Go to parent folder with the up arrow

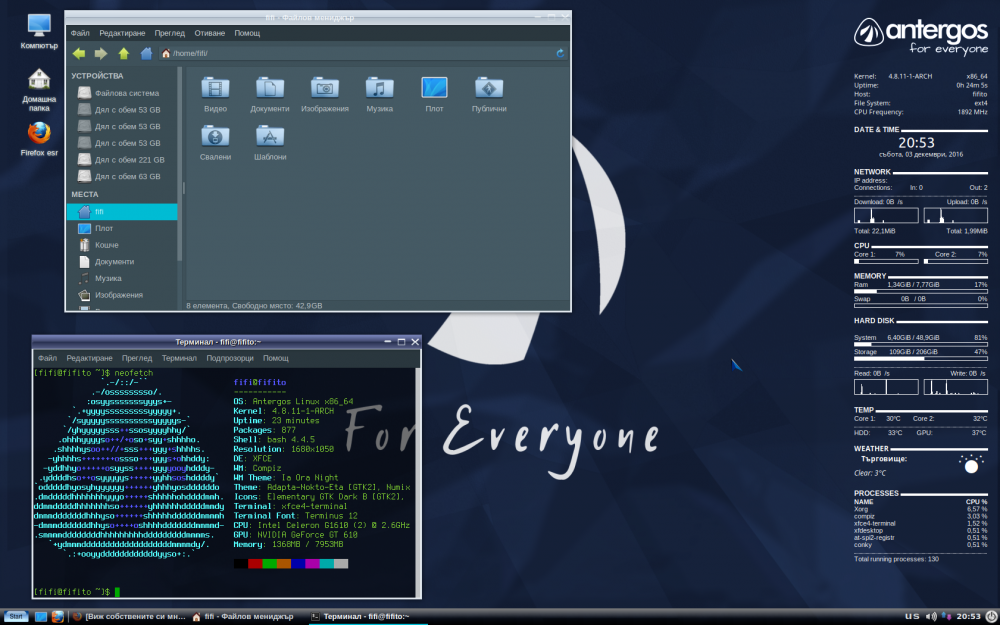(x=124, y=54)
